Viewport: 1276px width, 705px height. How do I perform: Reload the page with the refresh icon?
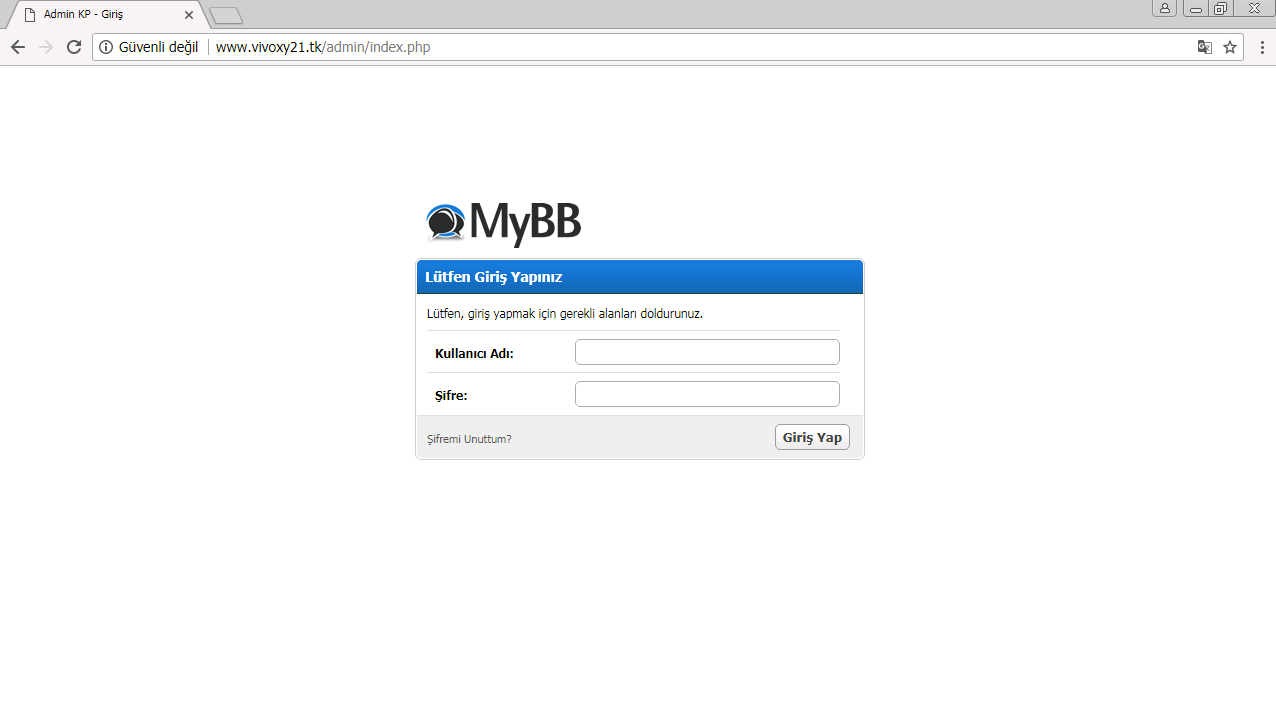coord(73,47)
